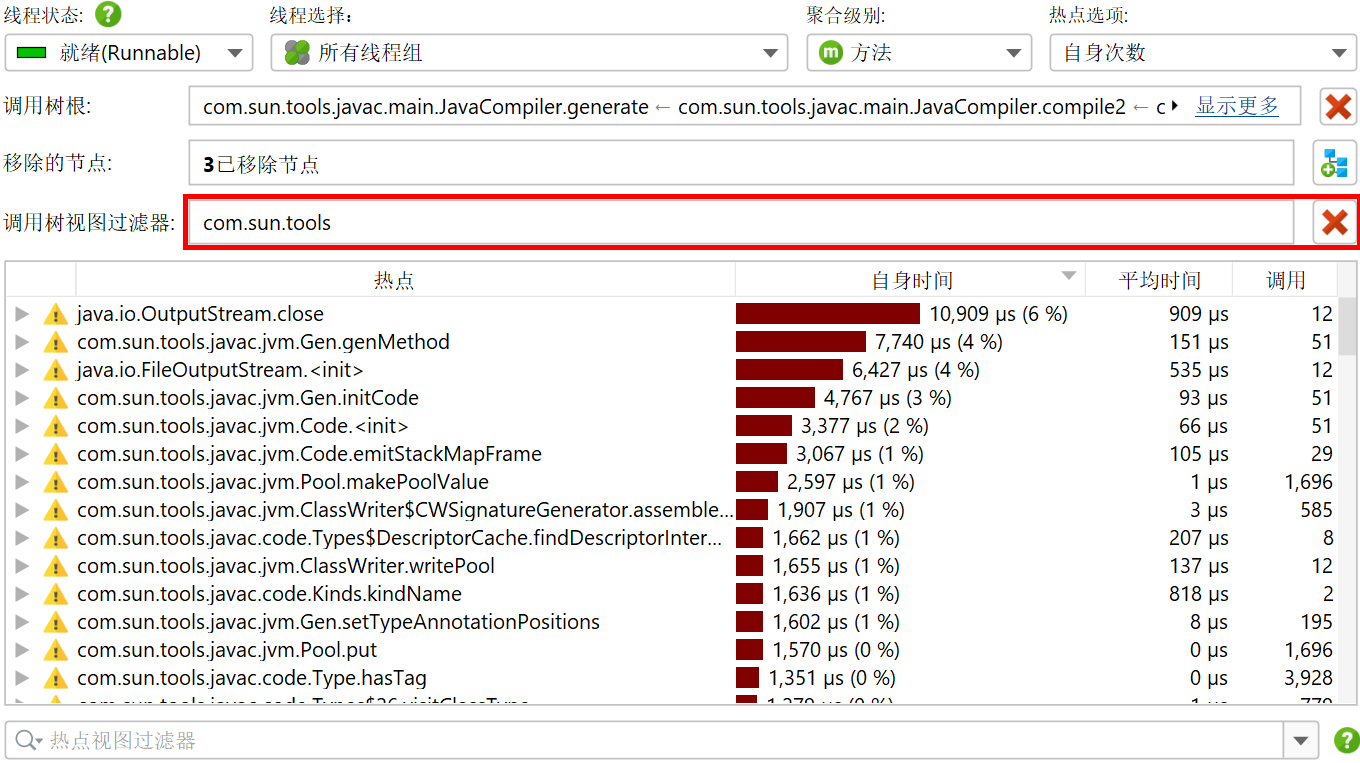This screenshot has height=763, width=1360.
Task: Expand the Pool.put row
Action: (22, 650)
